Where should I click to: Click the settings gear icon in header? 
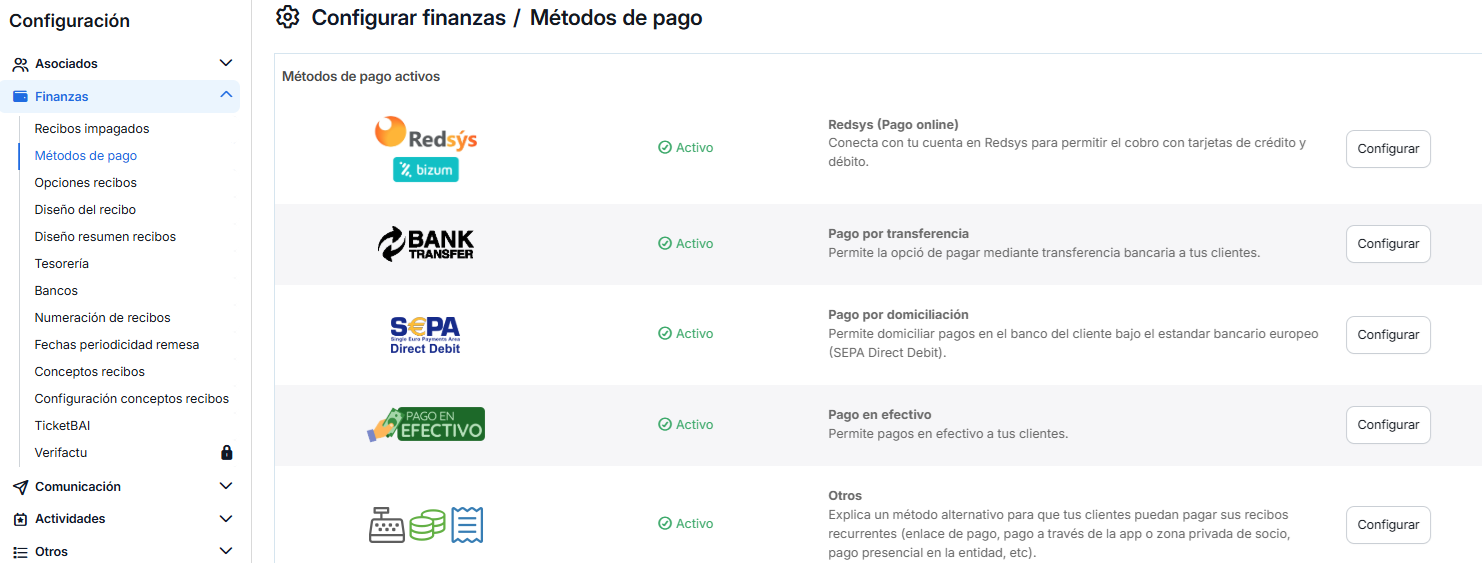coord(288,17)
